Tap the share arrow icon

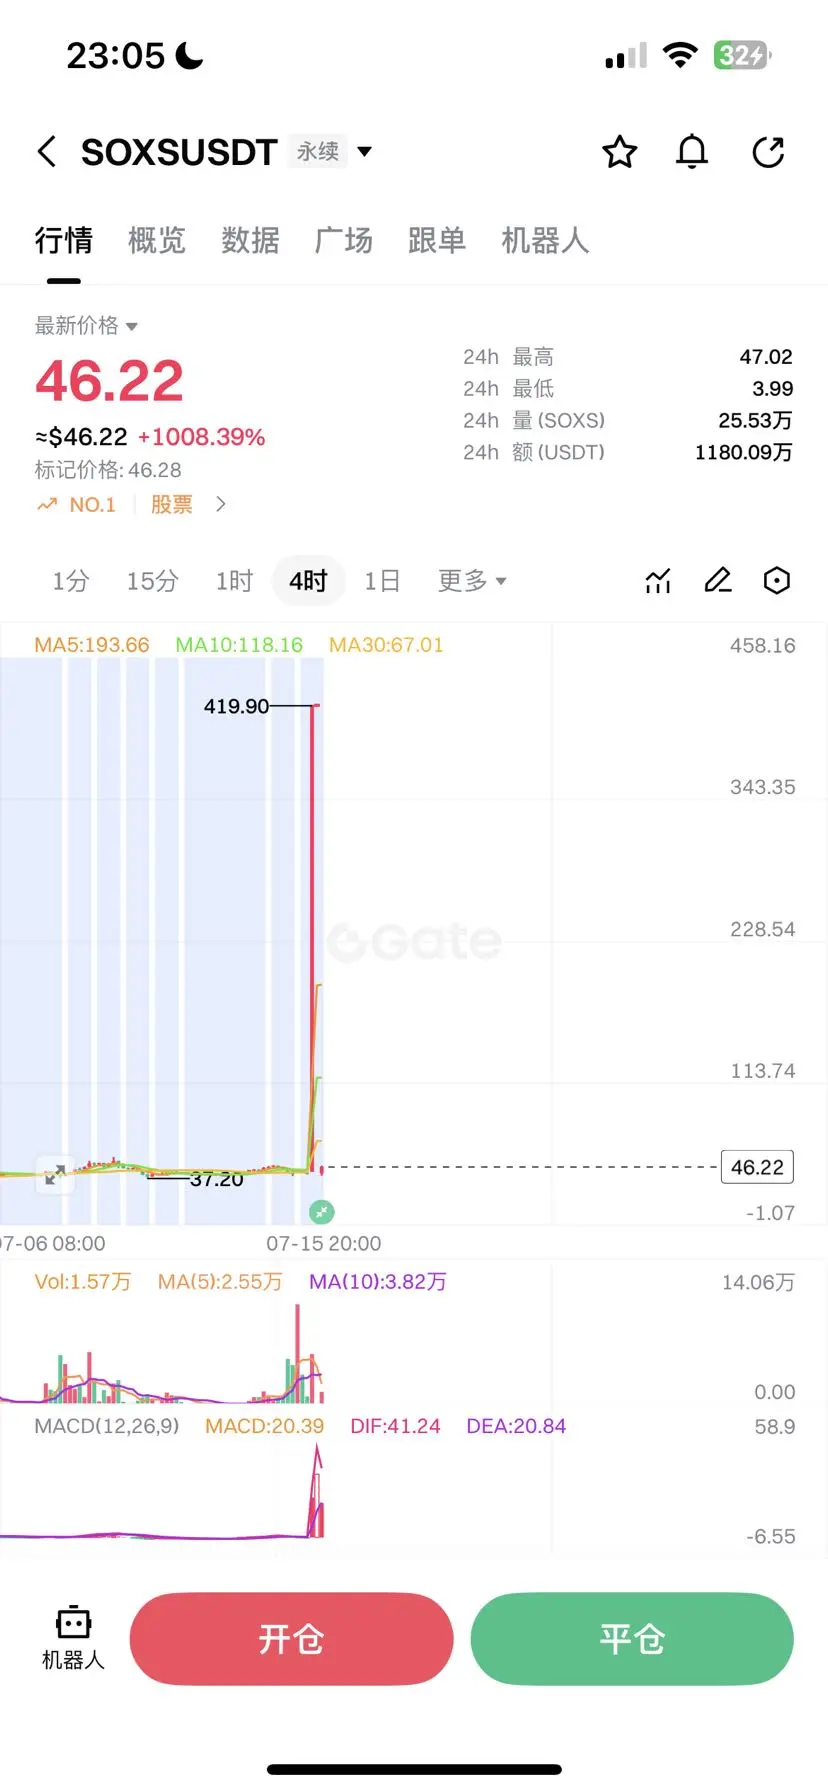(768, 152)
